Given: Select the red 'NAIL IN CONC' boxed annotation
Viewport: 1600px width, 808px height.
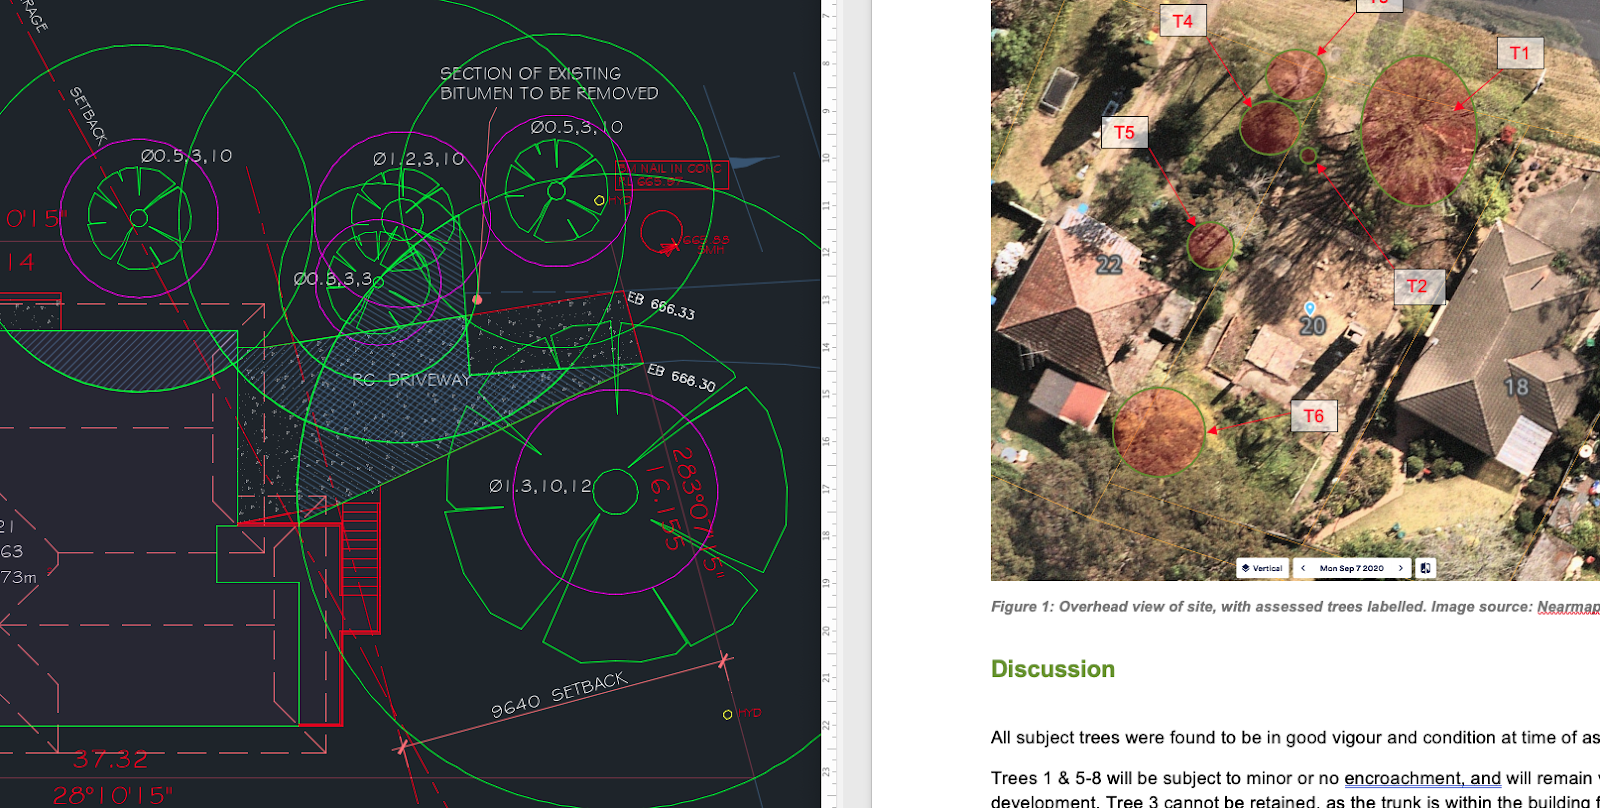Looking at the screenshot, I should click(673, 175).
